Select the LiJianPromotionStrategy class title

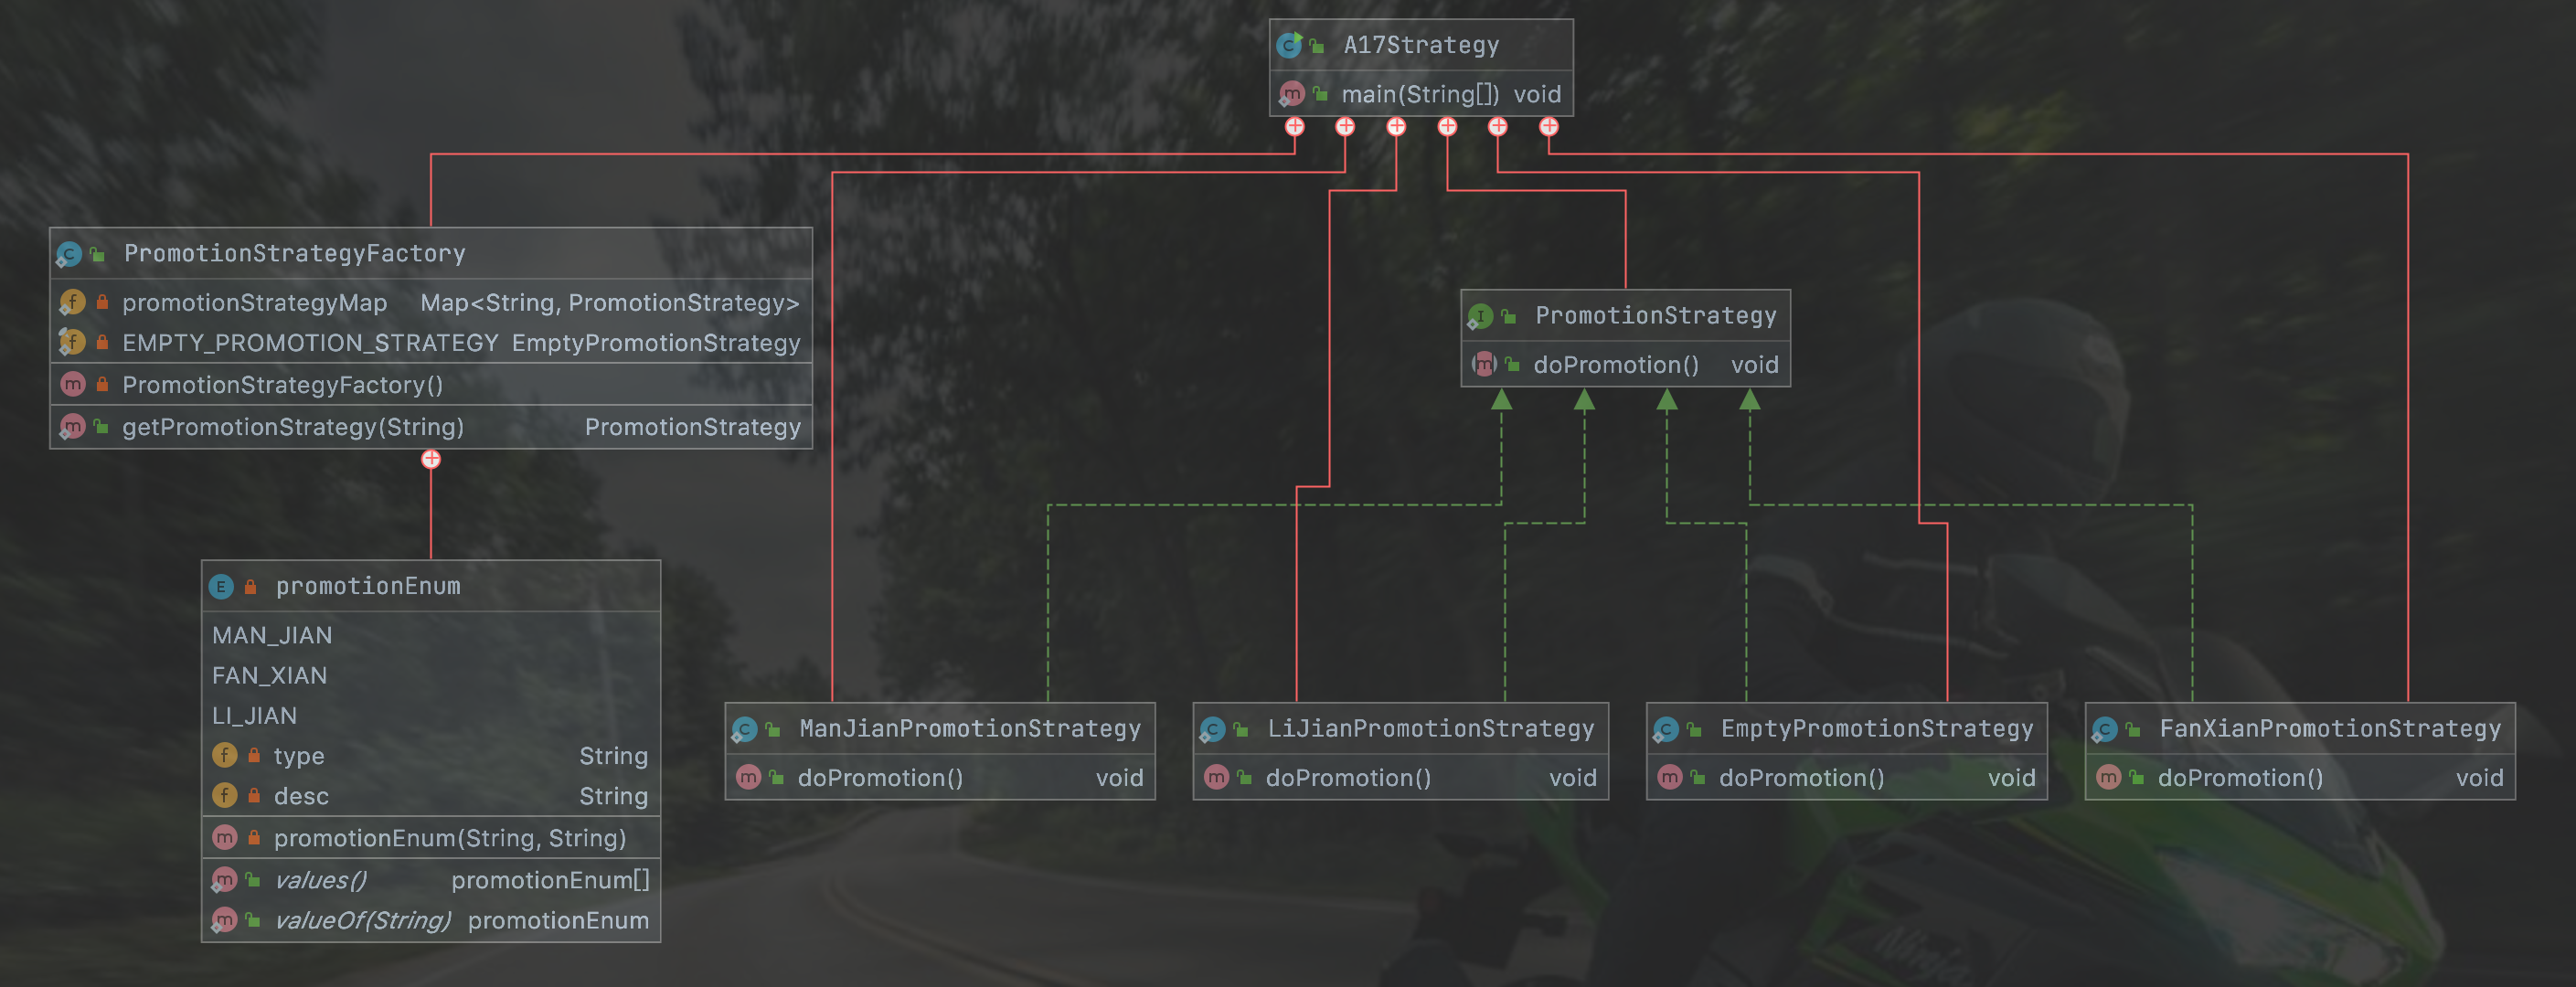pyautogui.click(x=1430, y=729)
